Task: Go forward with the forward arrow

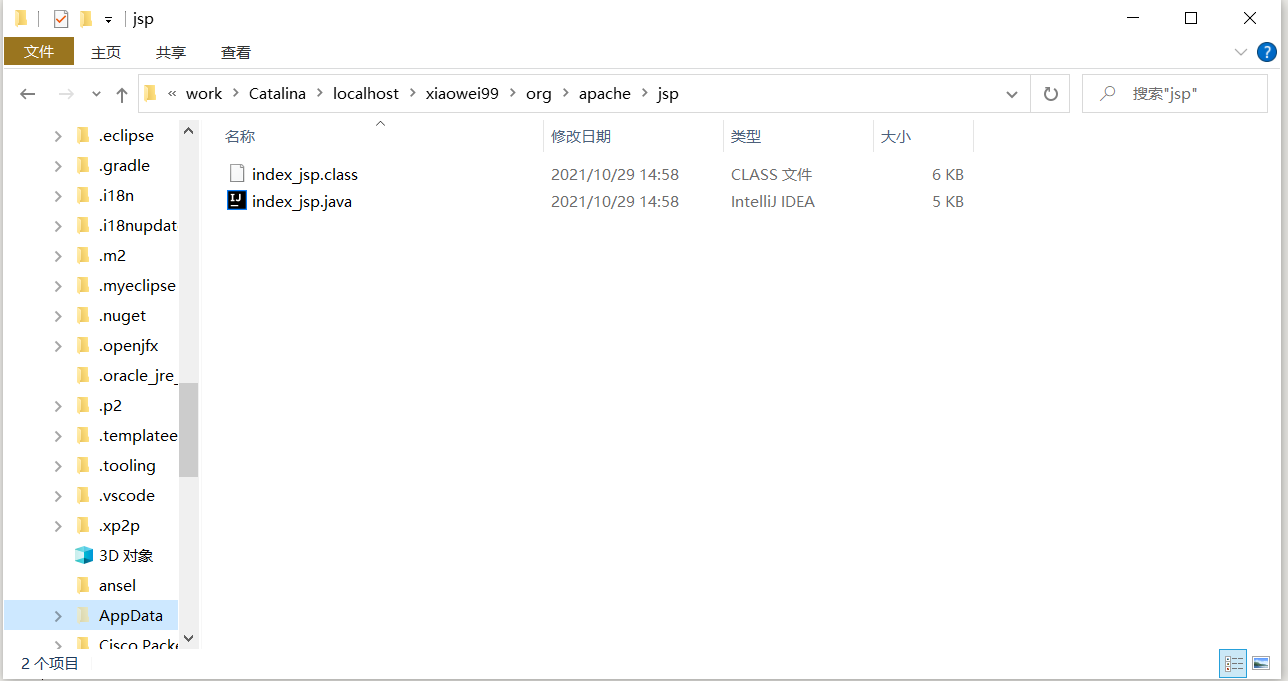Action: click(x=66, y=94)
